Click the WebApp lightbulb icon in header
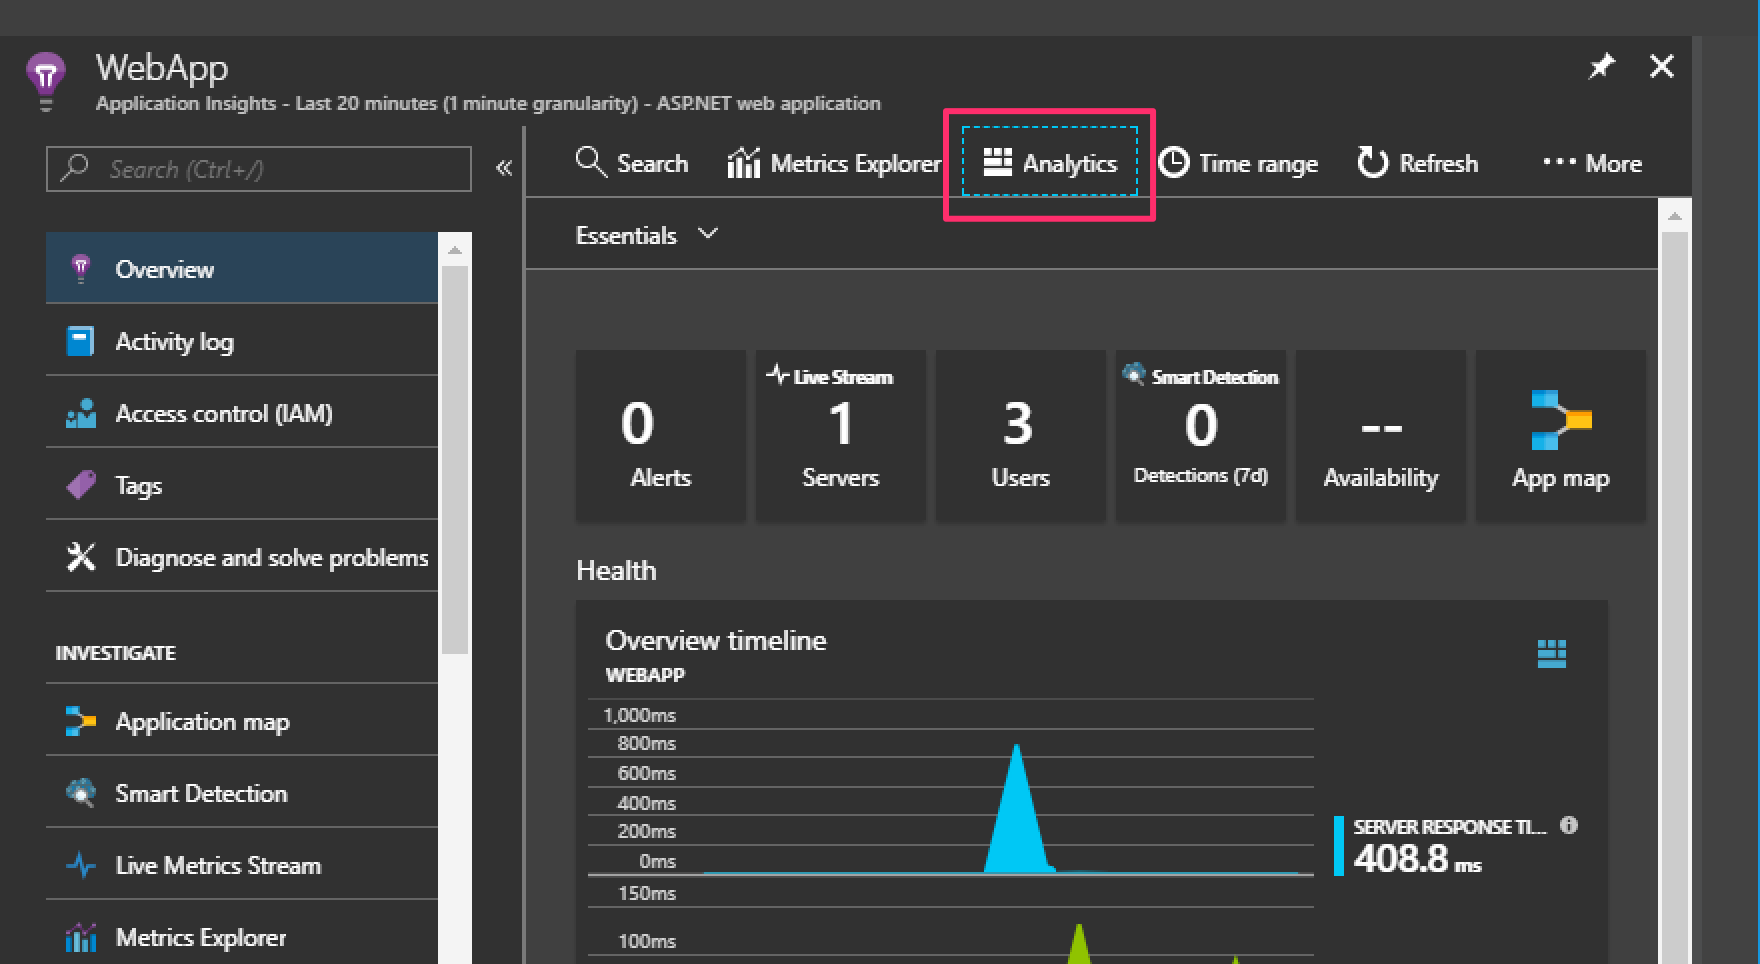Viewport: 1760px width, 964px height. (45, 80)
